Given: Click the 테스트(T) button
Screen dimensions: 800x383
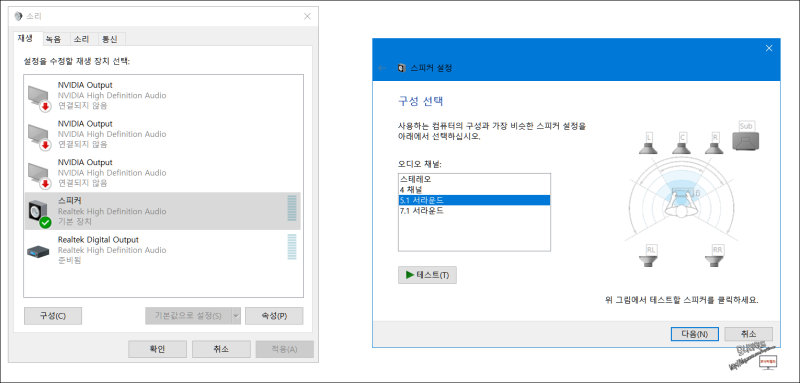Looking at the screenshot, I should [x=427, y=275].
